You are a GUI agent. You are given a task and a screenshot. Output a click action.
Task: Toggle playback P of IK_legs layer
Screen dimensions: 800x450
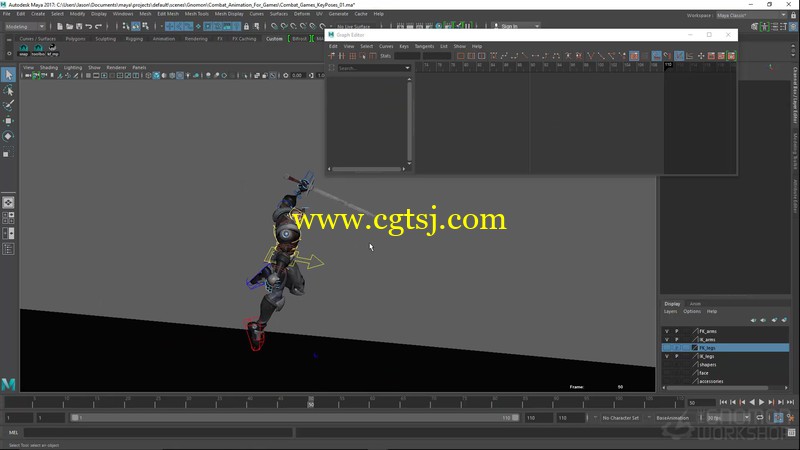pos(677,356)
